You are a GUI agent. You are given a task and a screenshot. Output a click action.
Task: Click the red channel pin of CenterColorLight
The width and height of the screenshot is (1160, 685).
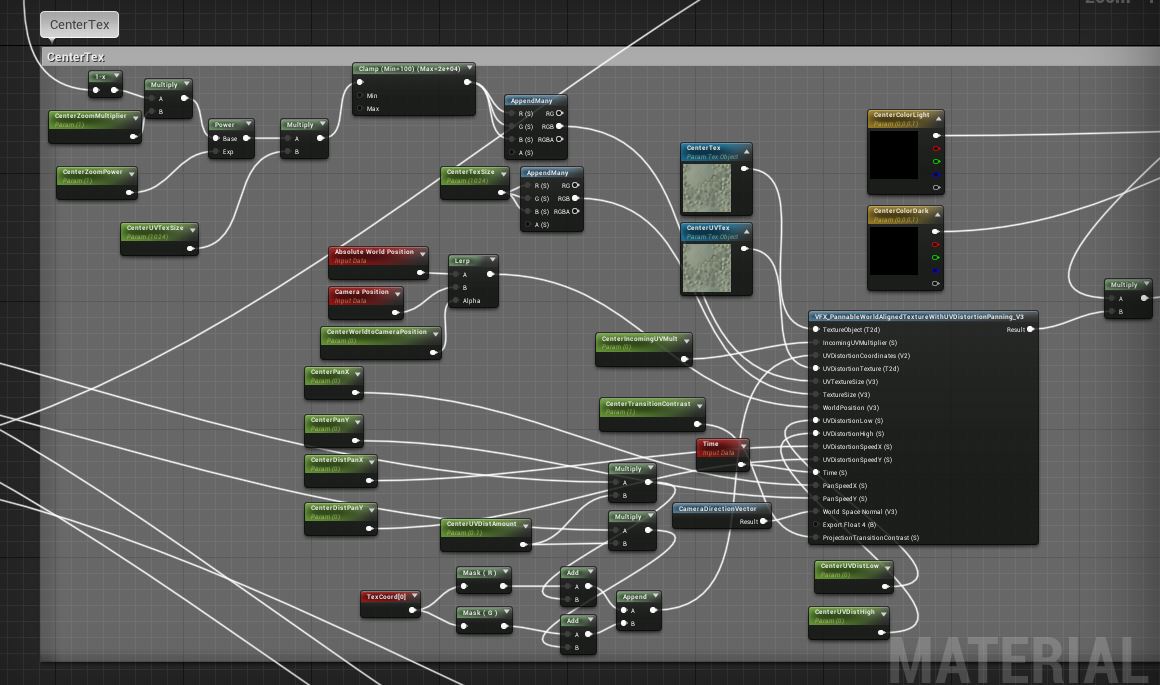coord(937,149)
